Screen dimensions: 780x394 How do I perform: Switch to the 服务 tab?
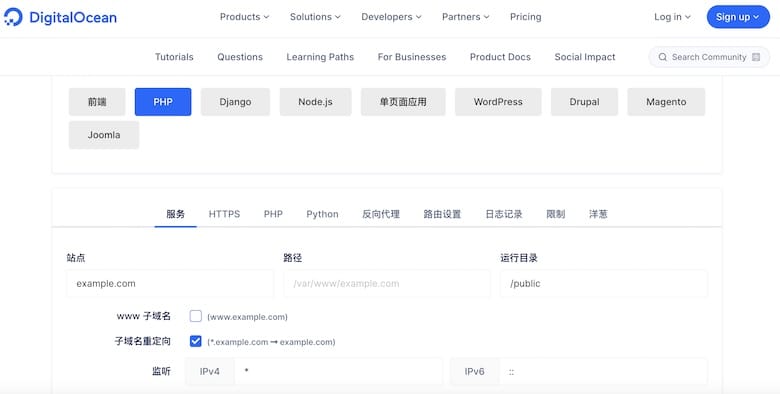(176, 214)
